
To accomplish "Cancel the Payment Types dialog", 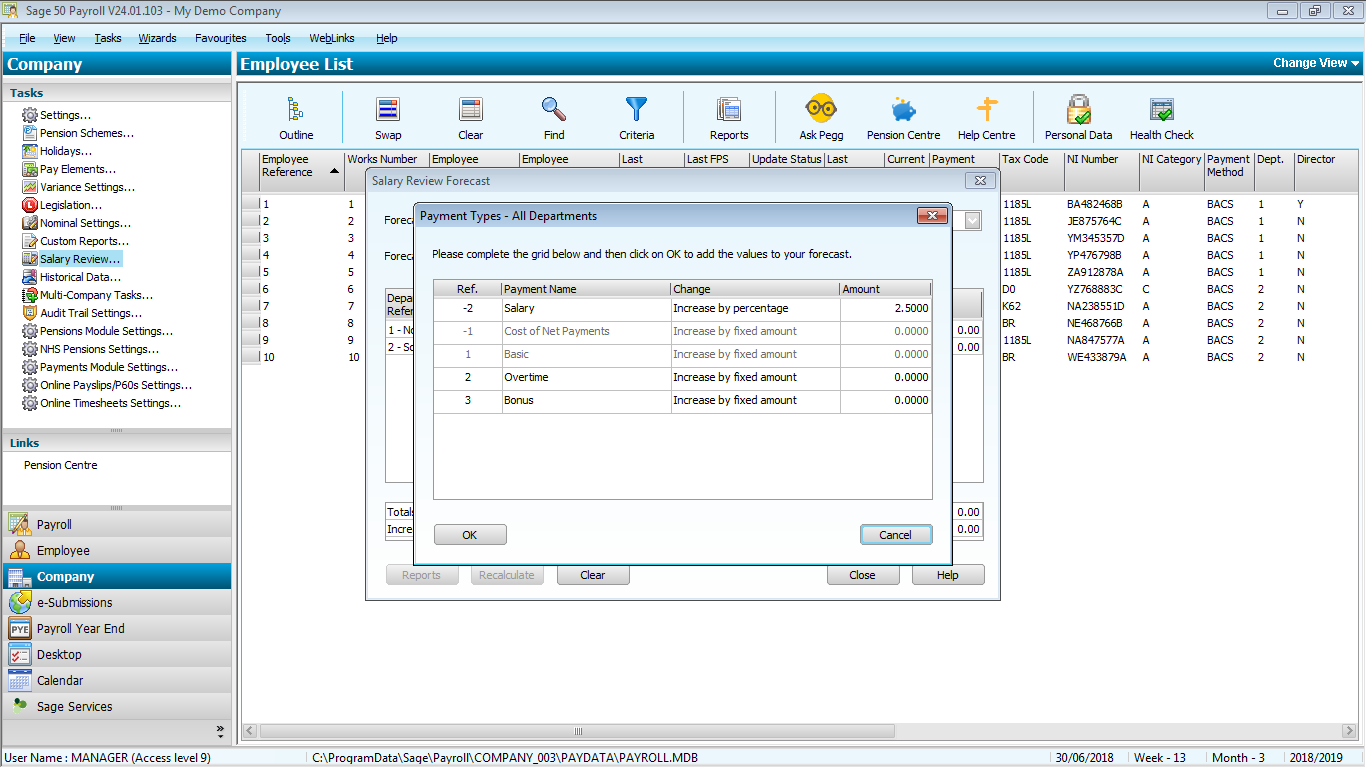I will pyautogui.click(x=895, y=534).
